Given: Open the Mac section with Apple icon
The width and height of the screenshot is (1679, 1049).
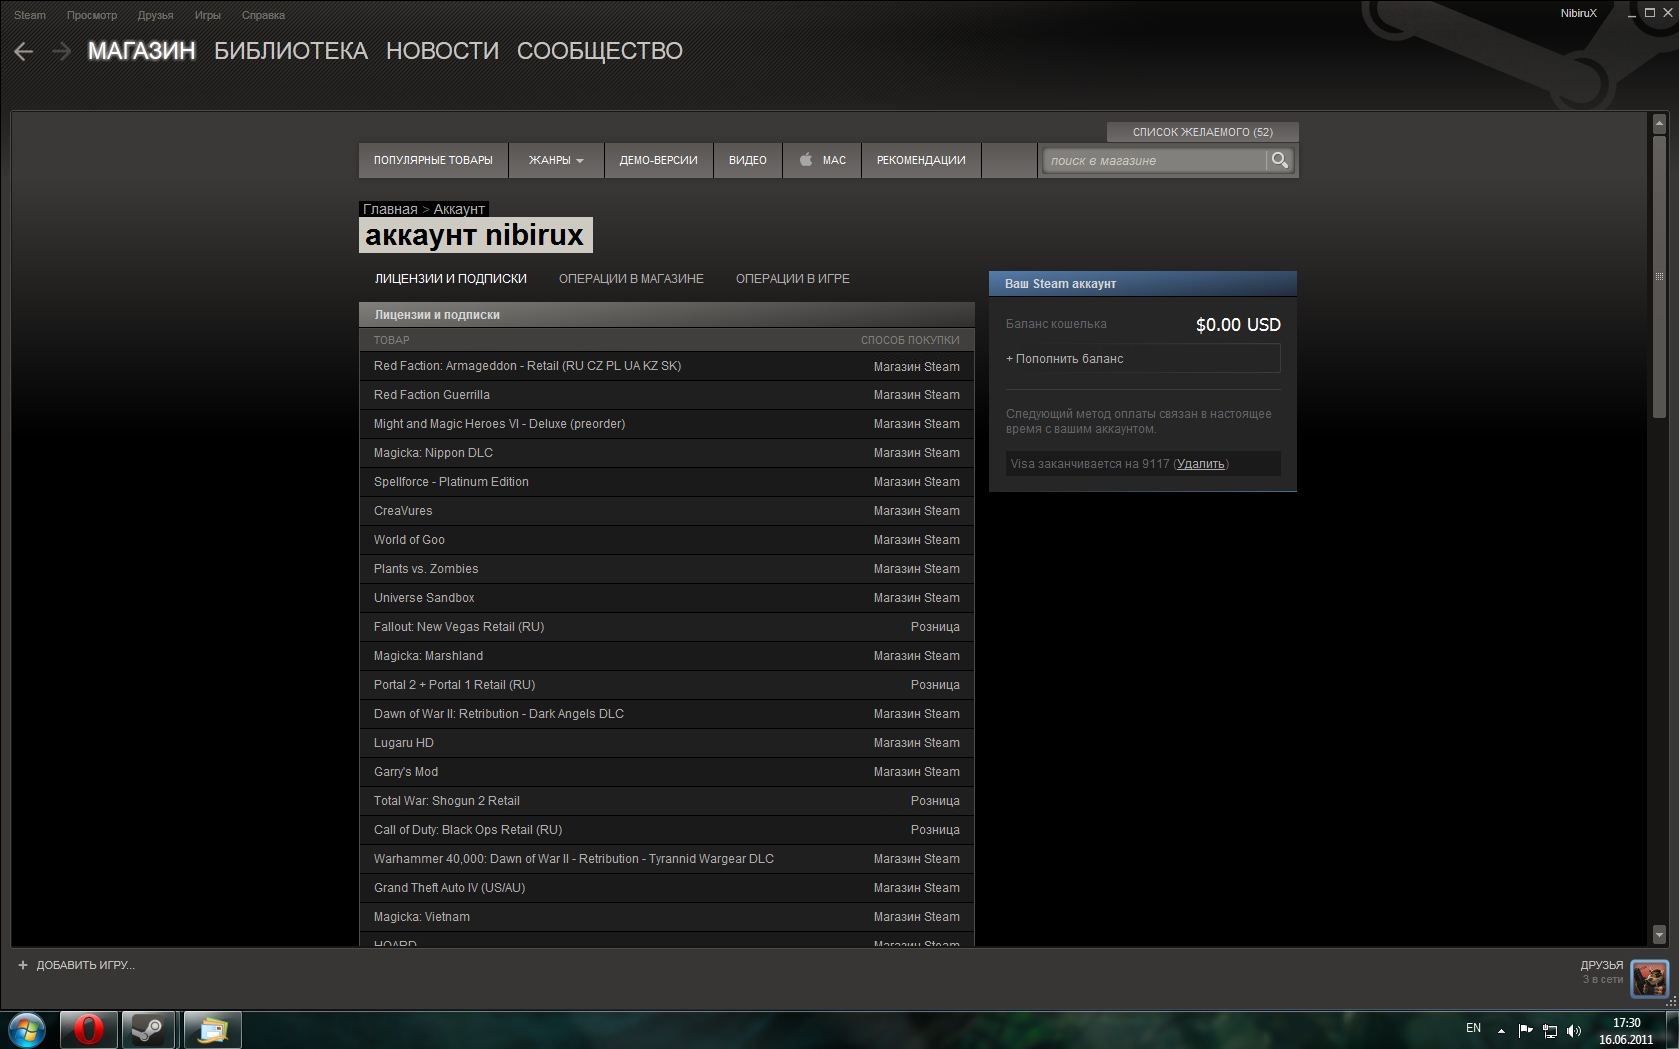Looking at the screenshot, I should [x=823, y=160].
